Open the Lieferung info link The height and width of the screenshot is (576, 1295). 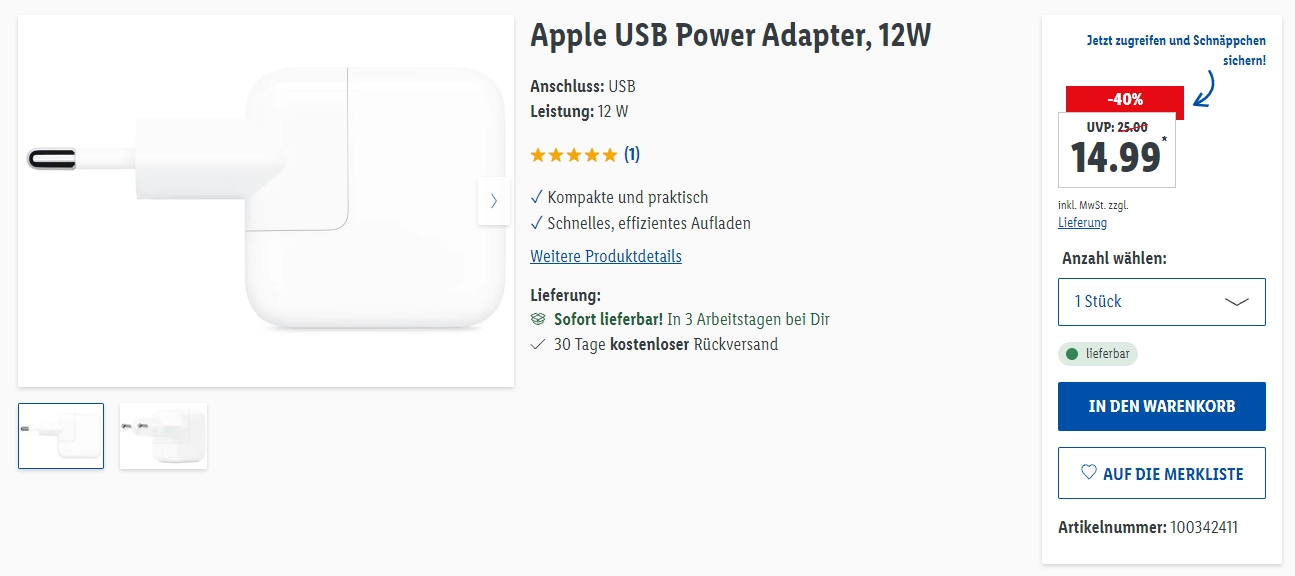point(1082,223)
